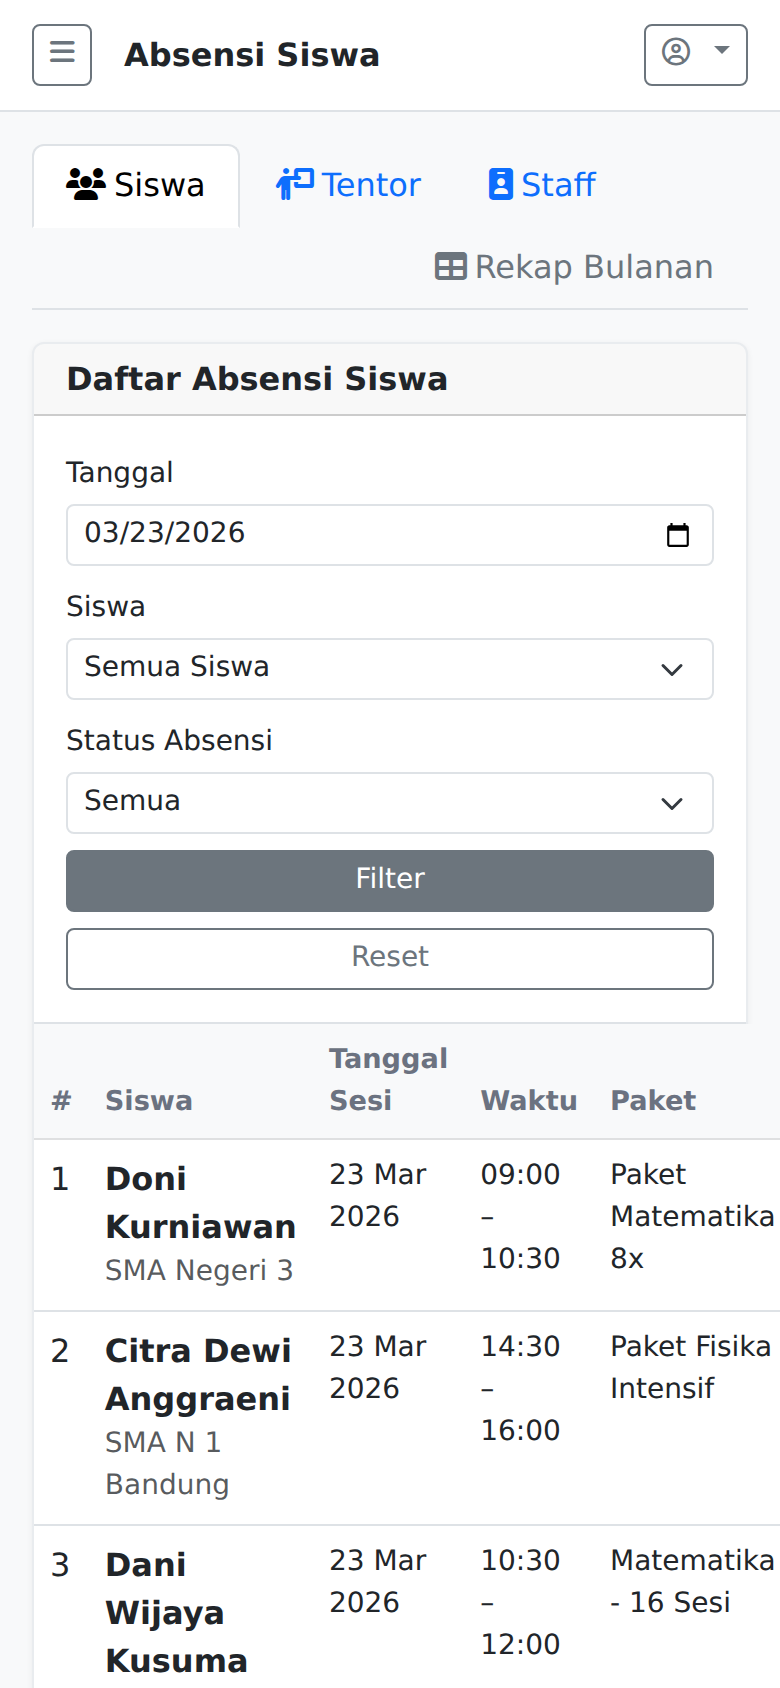The image size is (780, 1688).
Task: Open the Semua status dropdown
Action: click(389, 802)
